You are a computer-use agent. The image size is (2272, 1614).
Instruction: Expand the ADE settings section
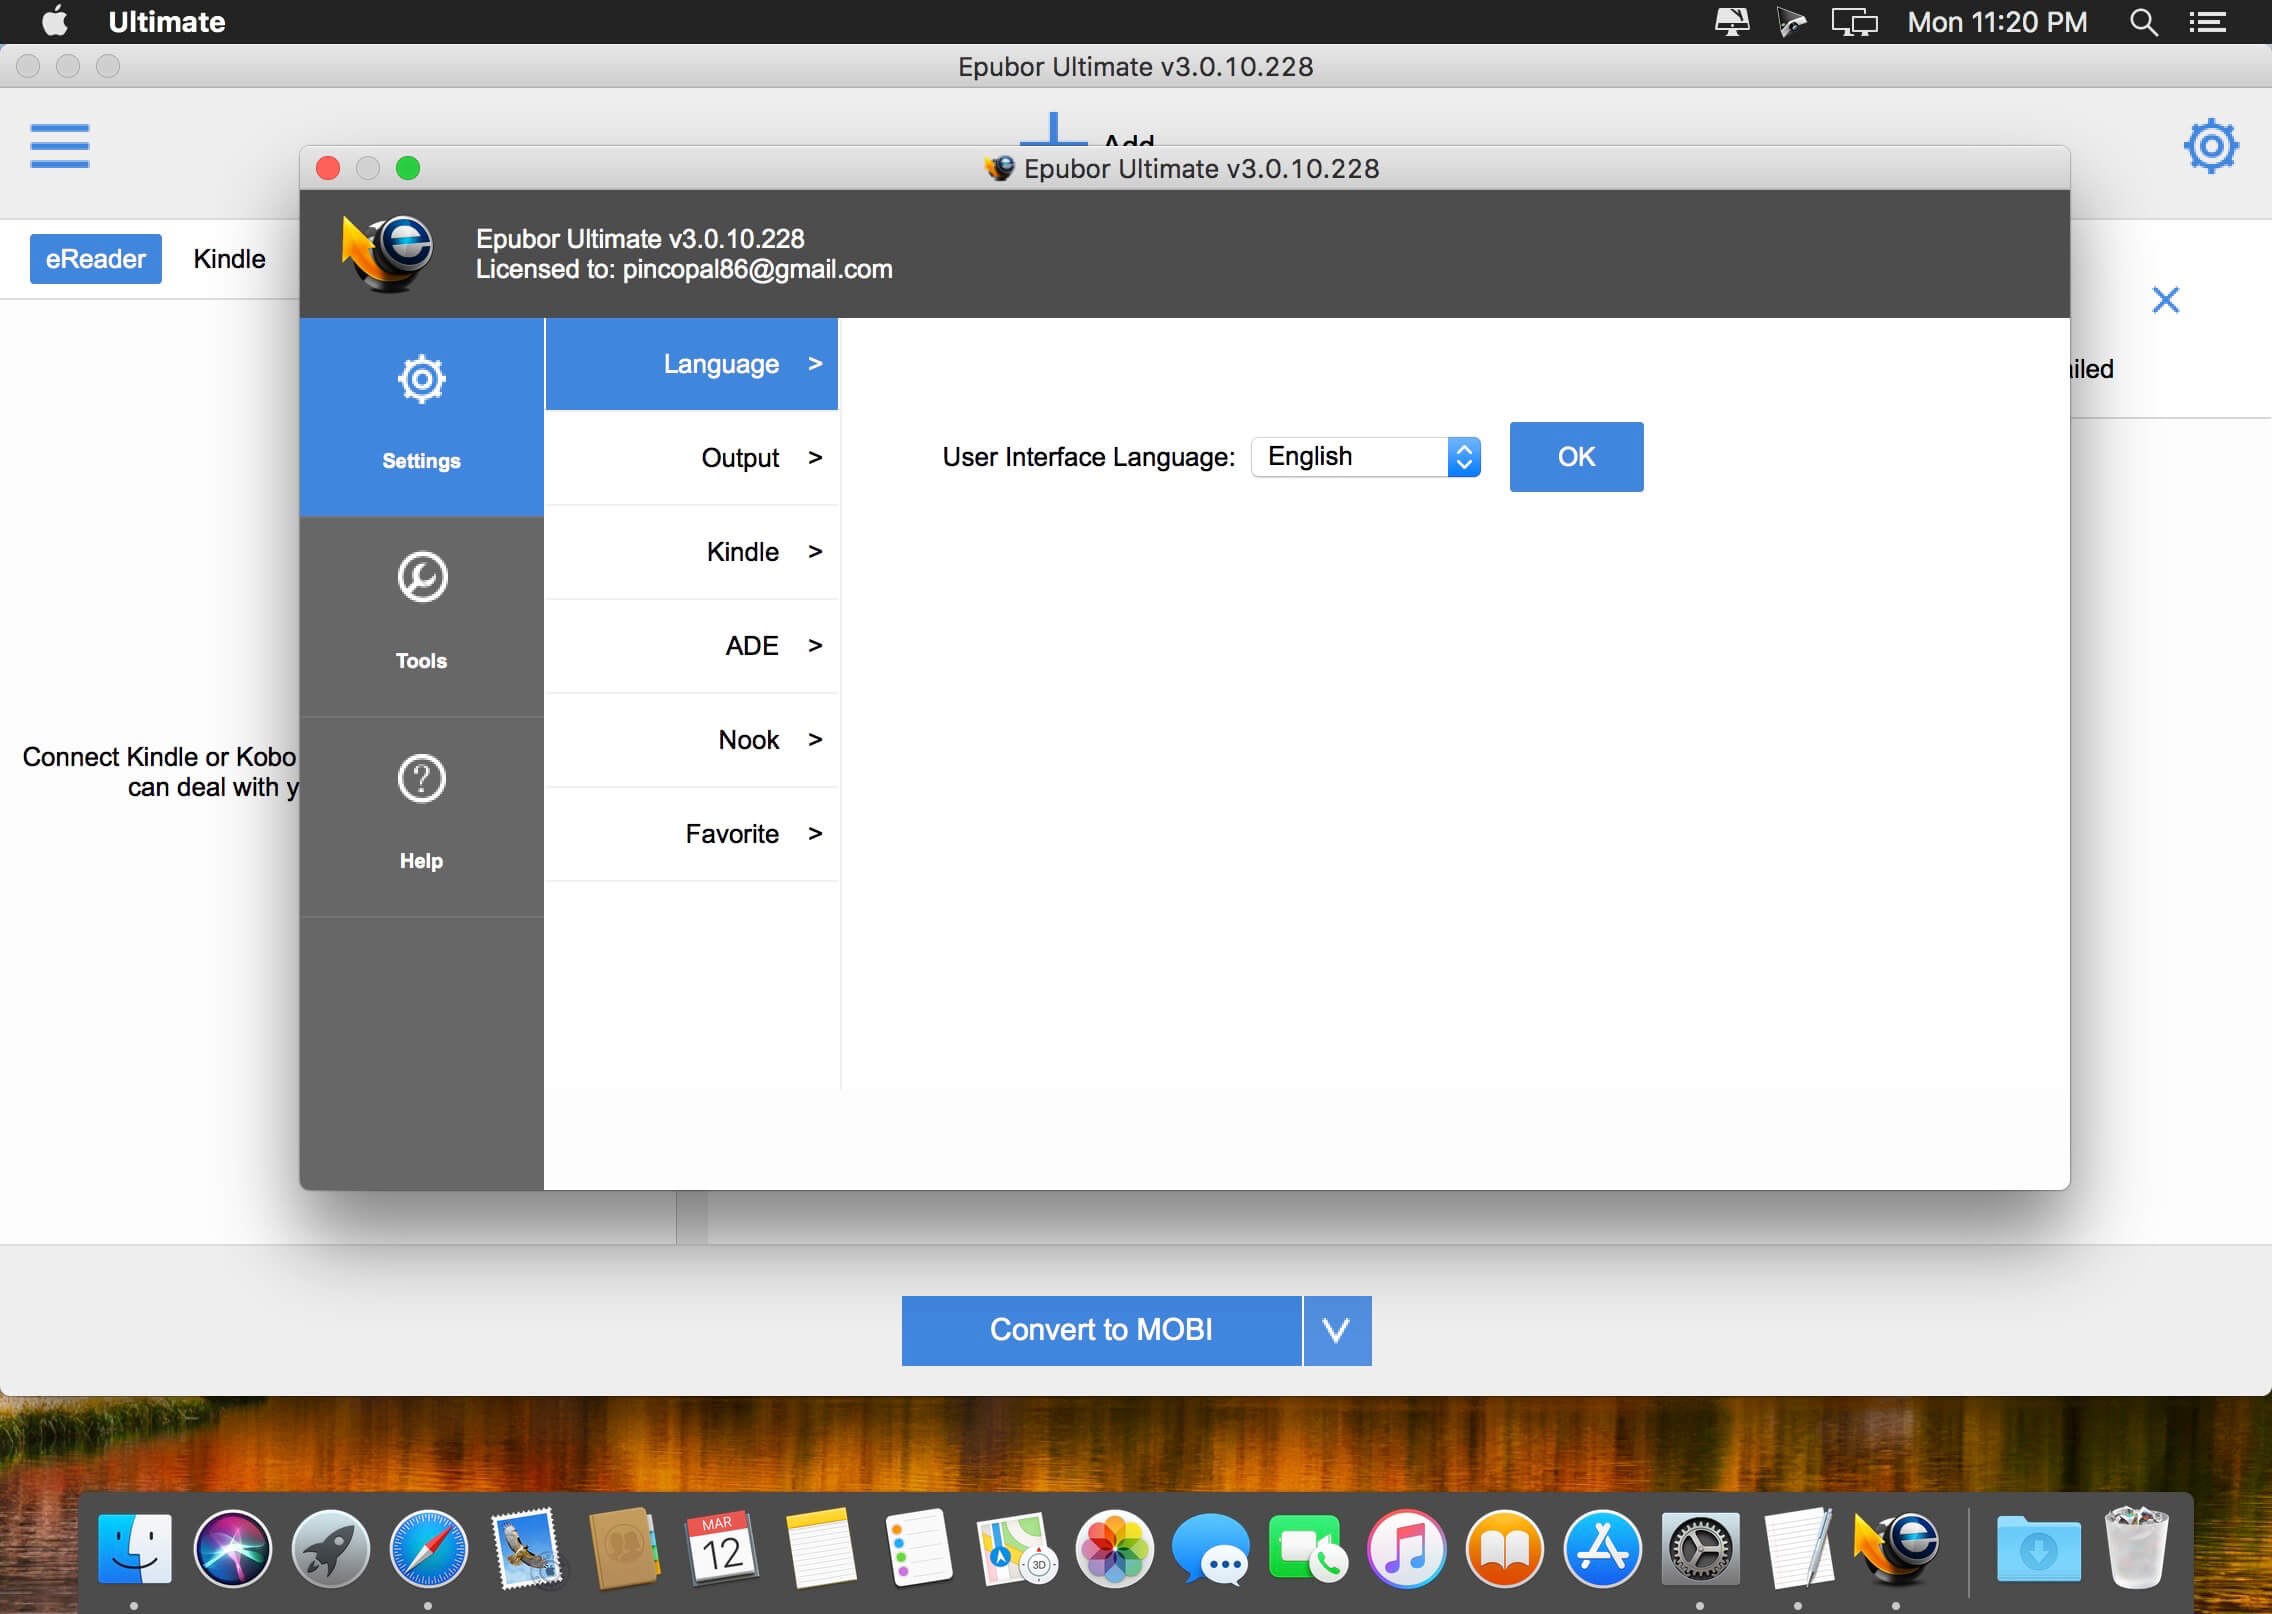[x=750, y=645]
